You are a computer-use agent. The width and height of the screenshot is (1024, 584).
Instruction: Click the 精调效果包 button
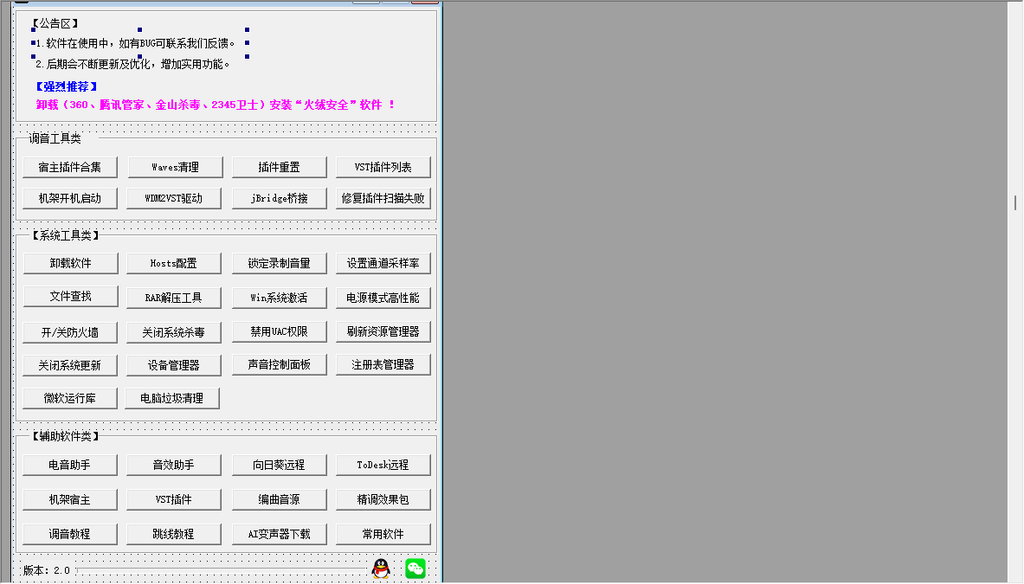pyautogui.click(x=383, y=500)
